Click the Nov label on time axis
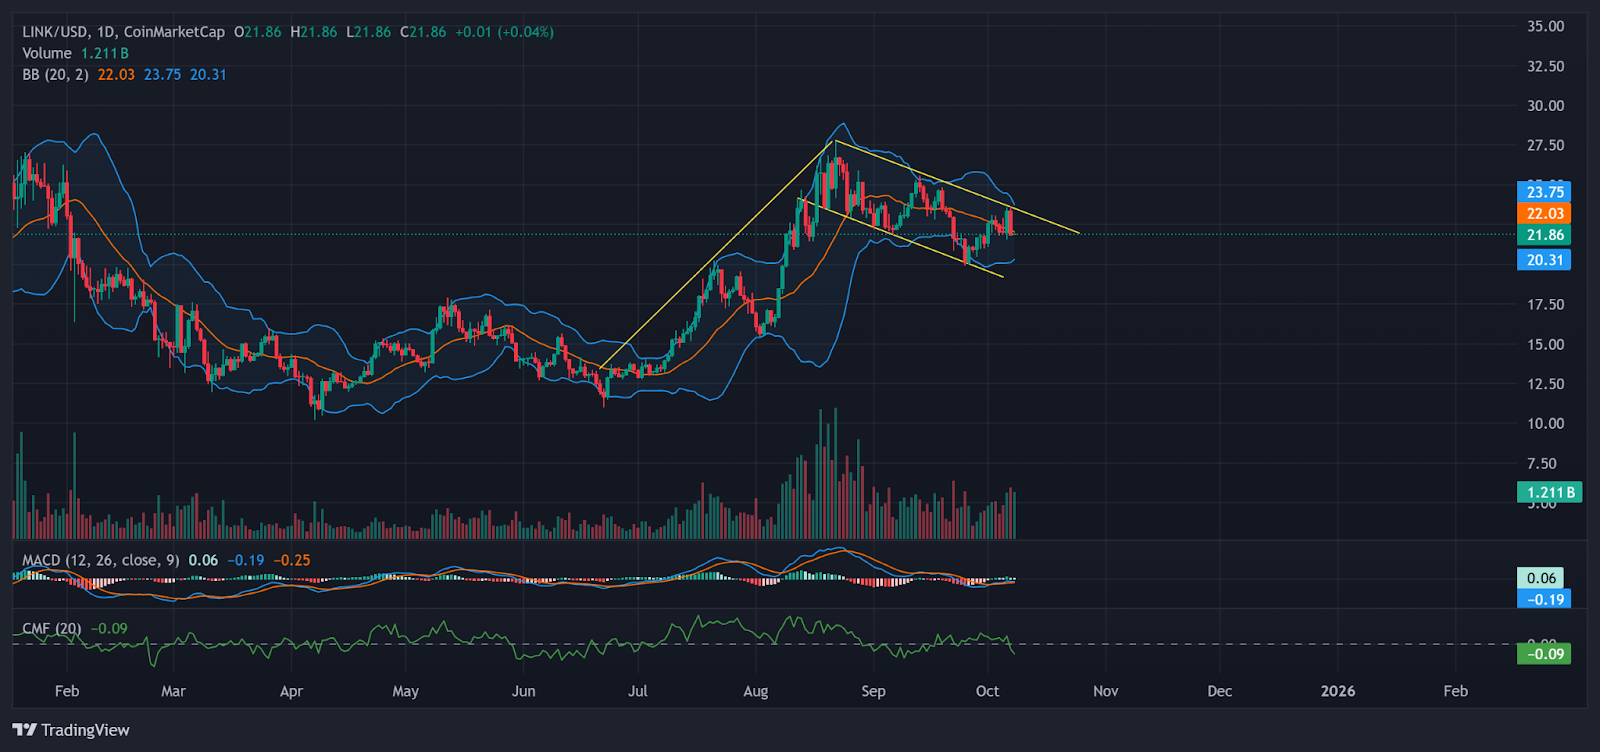1600x752 pixels. coord(1105,691)
